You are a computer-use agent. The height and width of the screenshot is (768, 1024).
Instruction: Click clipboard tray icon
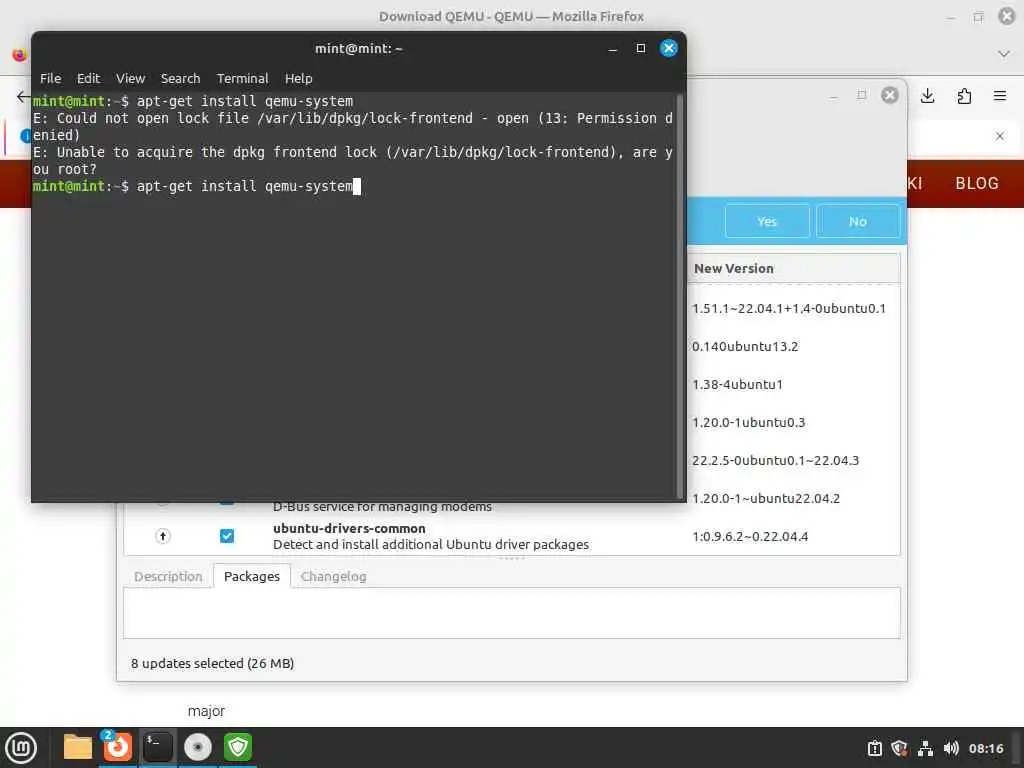874,748
